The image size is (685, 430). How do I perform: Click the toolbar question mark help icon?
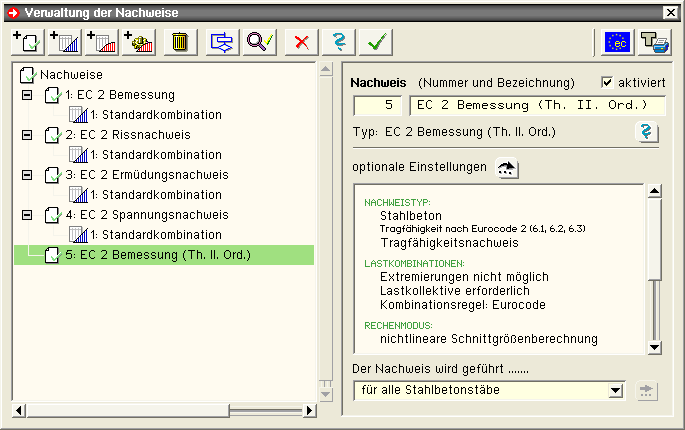[338, 42]
